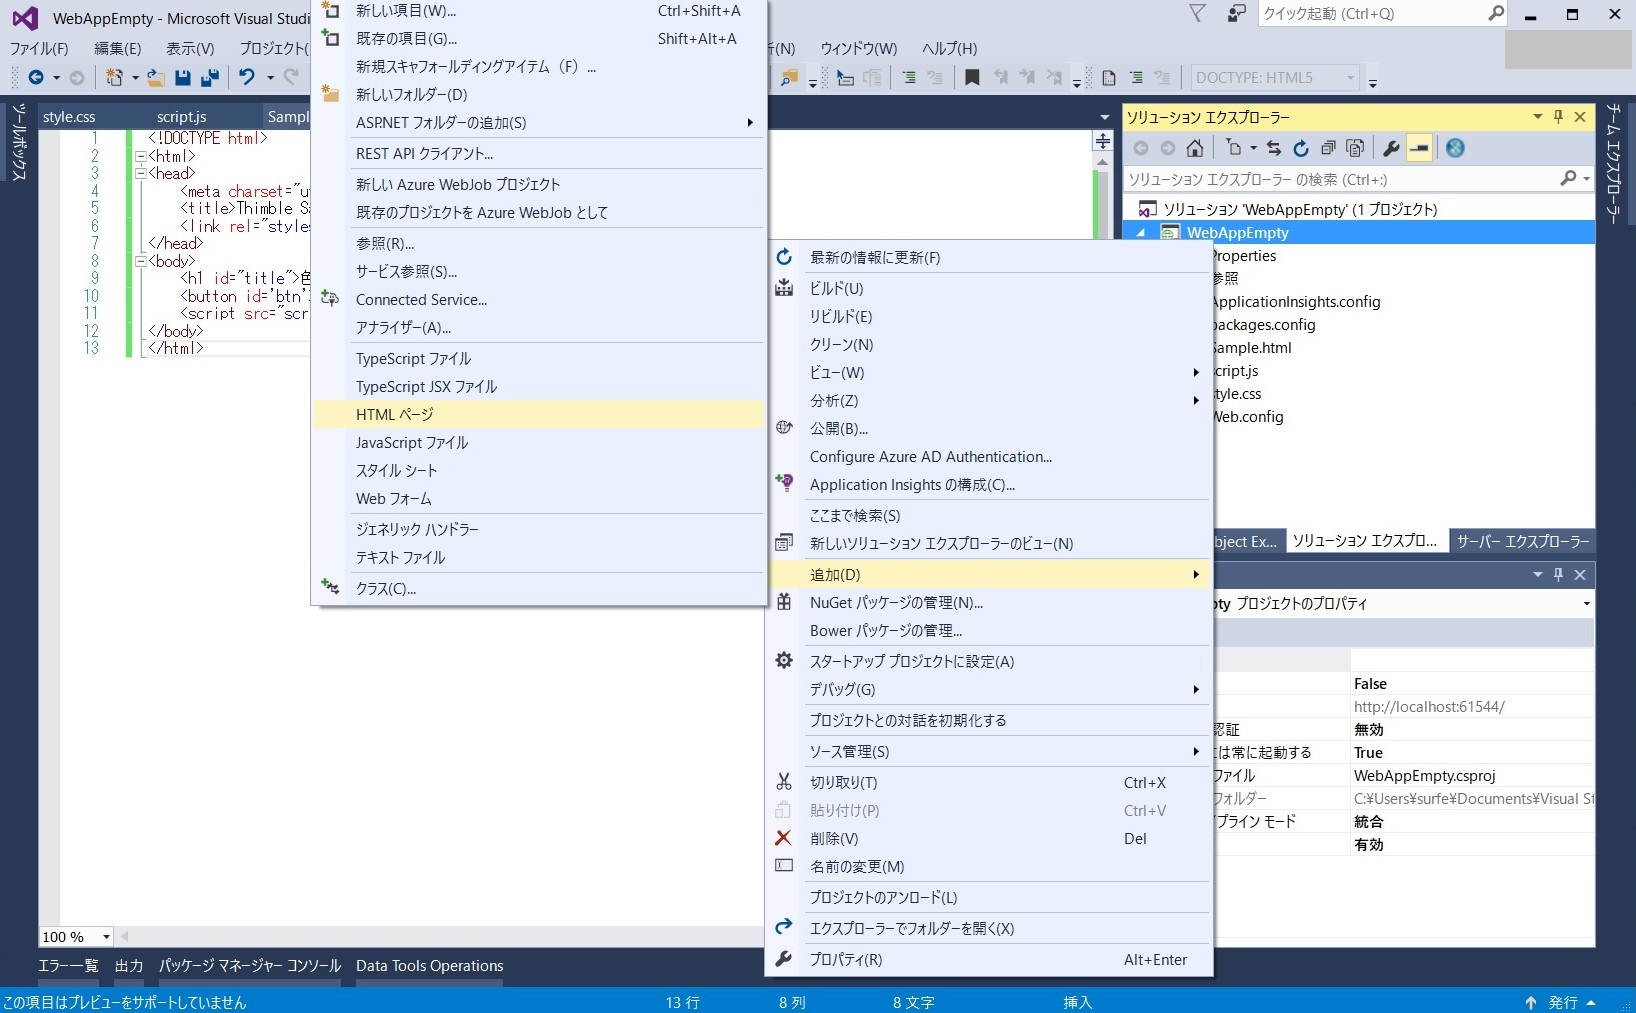Collapse the WebAppEmpty project tree node
Screen dimensions: 1636x1013
[x=1141, y=232]
